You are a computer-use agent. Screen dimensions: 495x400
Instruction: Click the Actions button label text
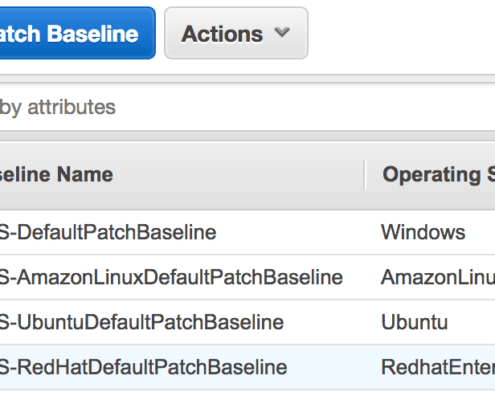(222, 34)
